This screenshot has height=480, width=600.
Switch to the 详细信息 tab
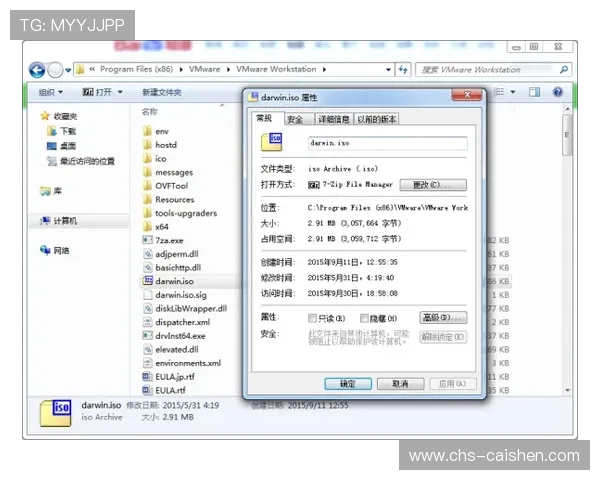[x=334, y=119]
